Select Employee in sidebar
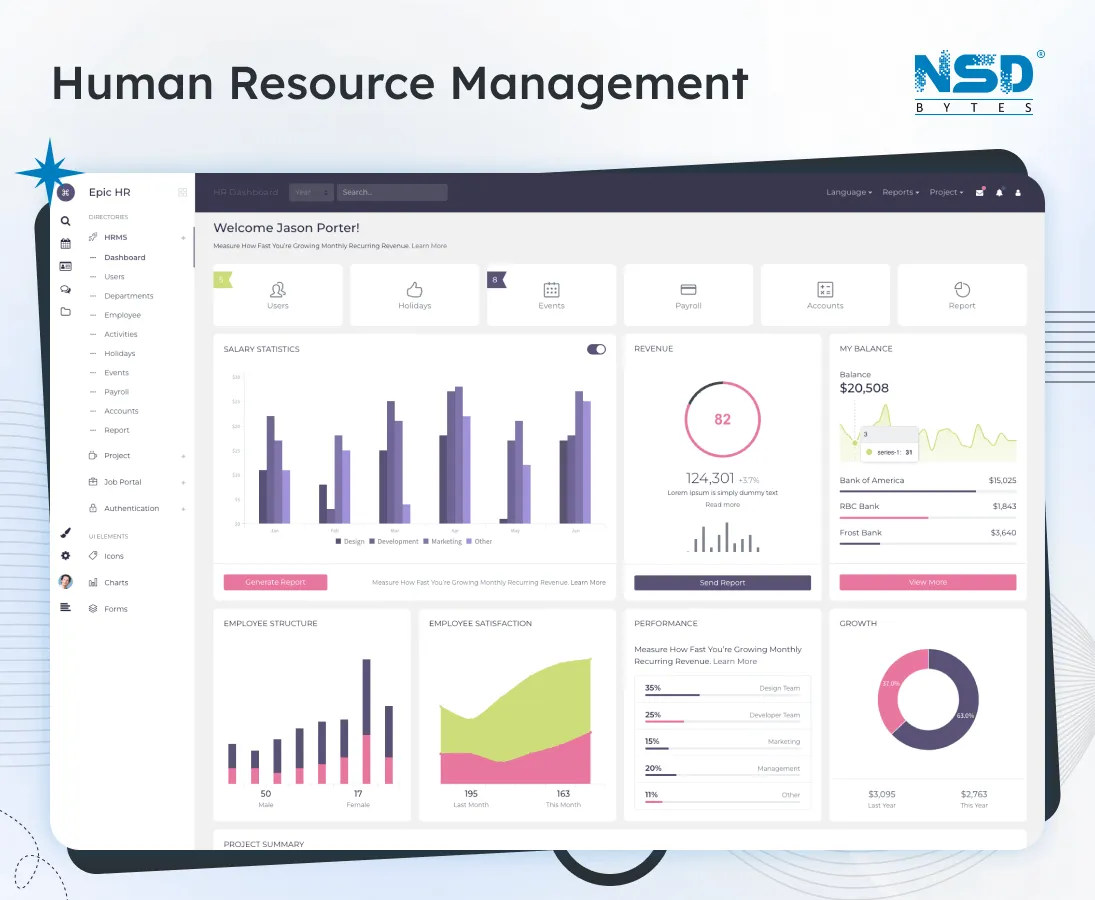The width and height of the screenshot is (1095, 900). tap(122, 315)
